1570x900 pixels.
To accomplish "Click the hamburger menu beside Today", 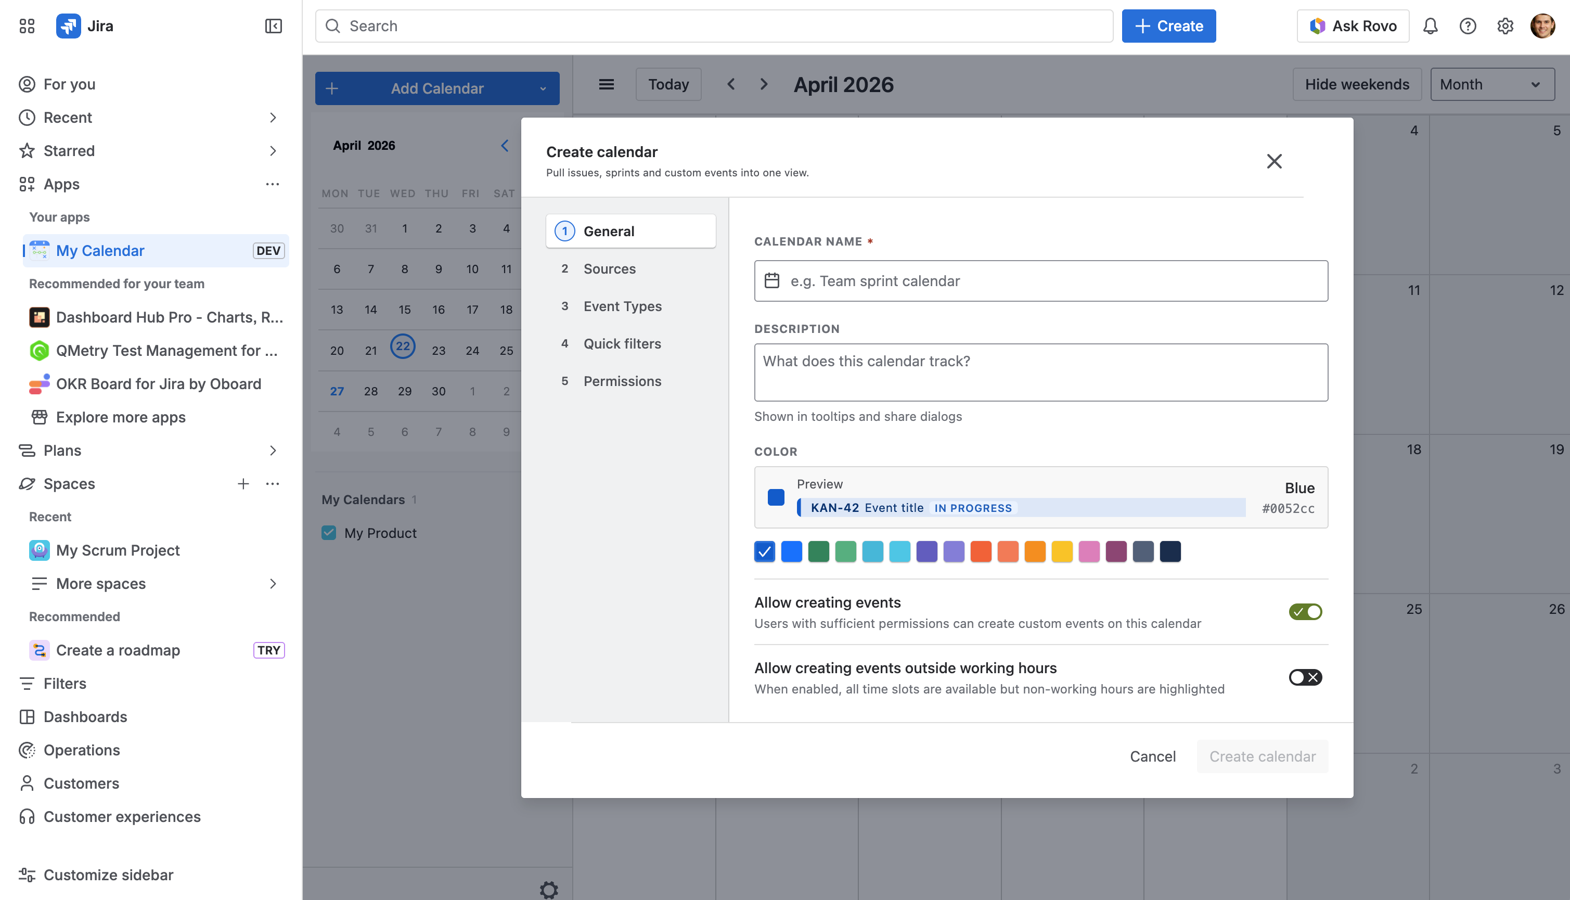I will [x=606, y=85].
